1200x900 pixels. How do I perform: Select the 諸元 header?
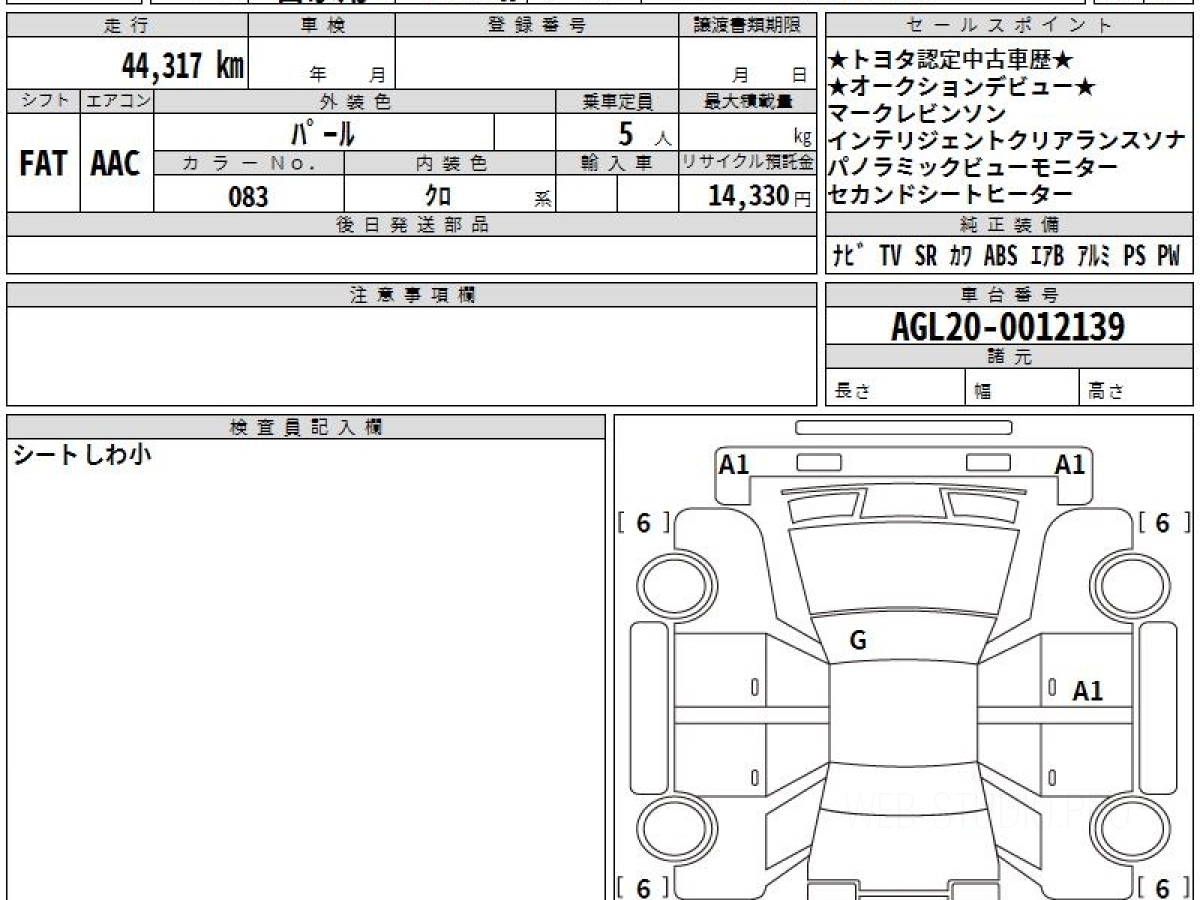point(1010,357)
